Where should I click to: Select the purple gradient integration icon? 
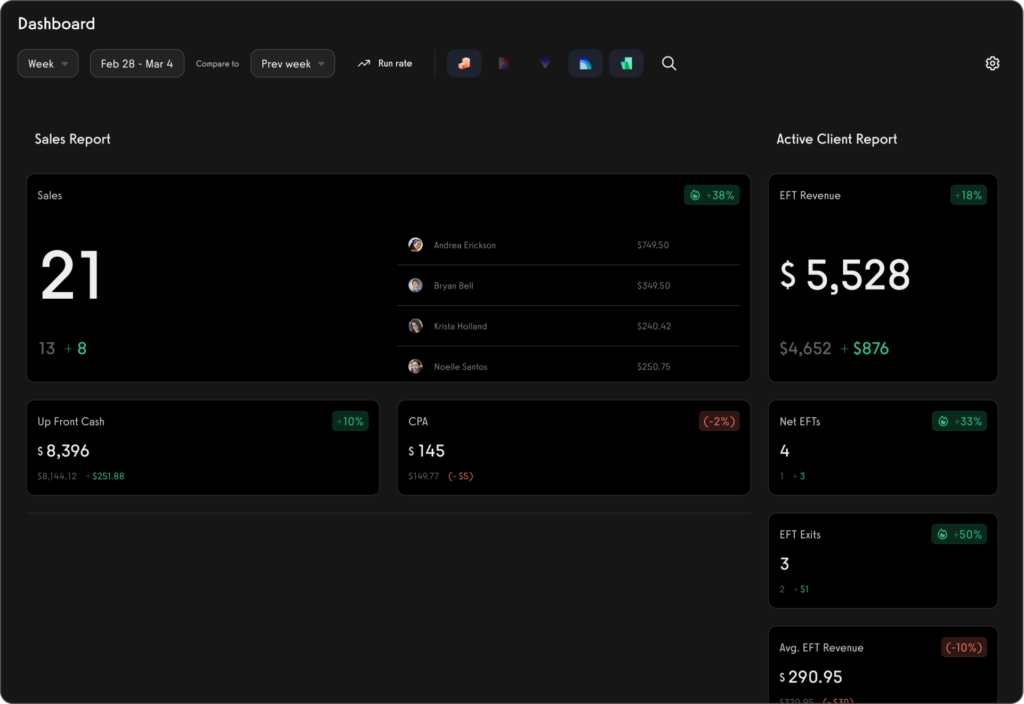point(504,62)
